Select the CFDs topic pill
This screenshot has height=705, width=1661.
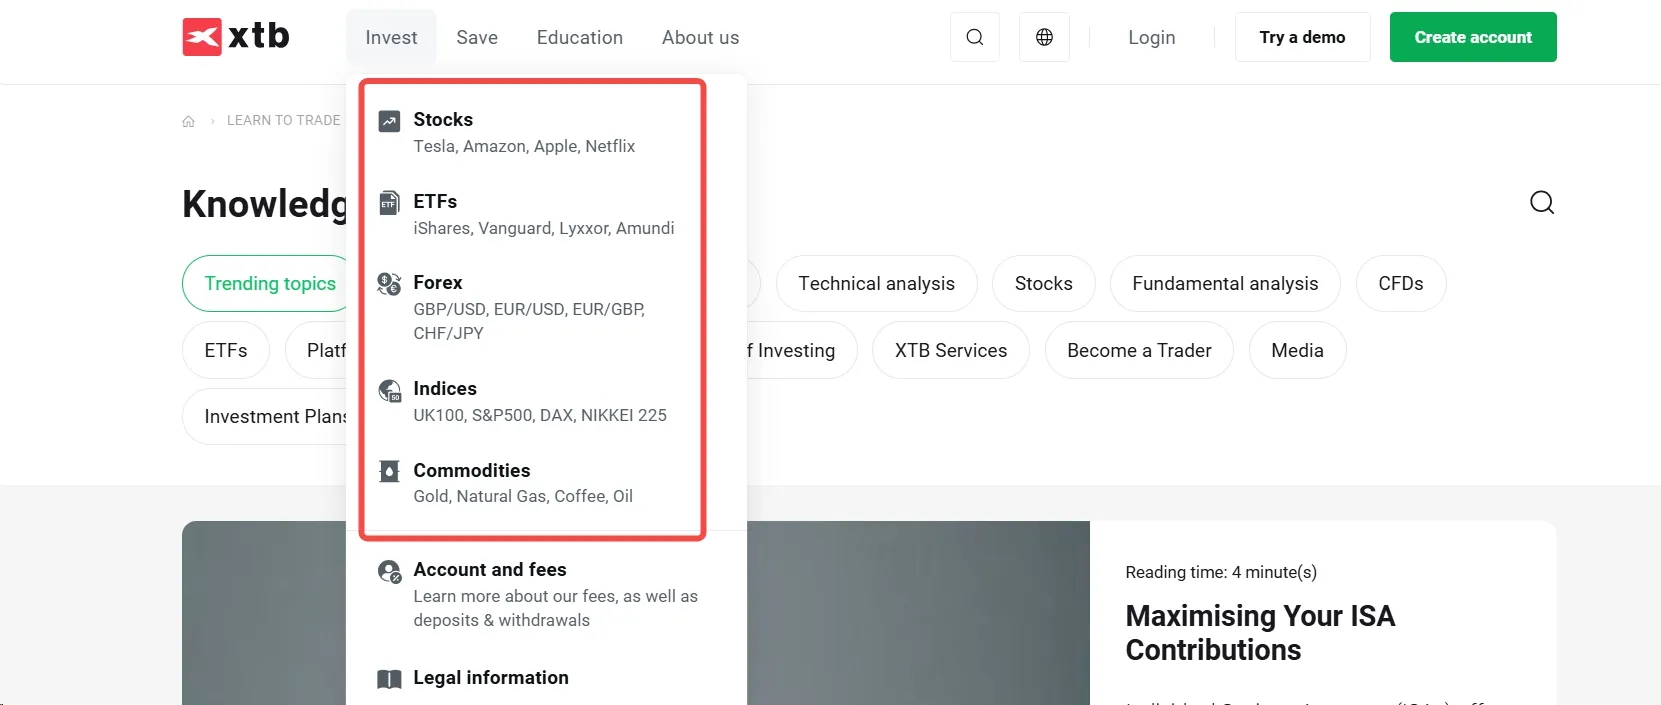pyautogui.click(x=1400, y=284)
